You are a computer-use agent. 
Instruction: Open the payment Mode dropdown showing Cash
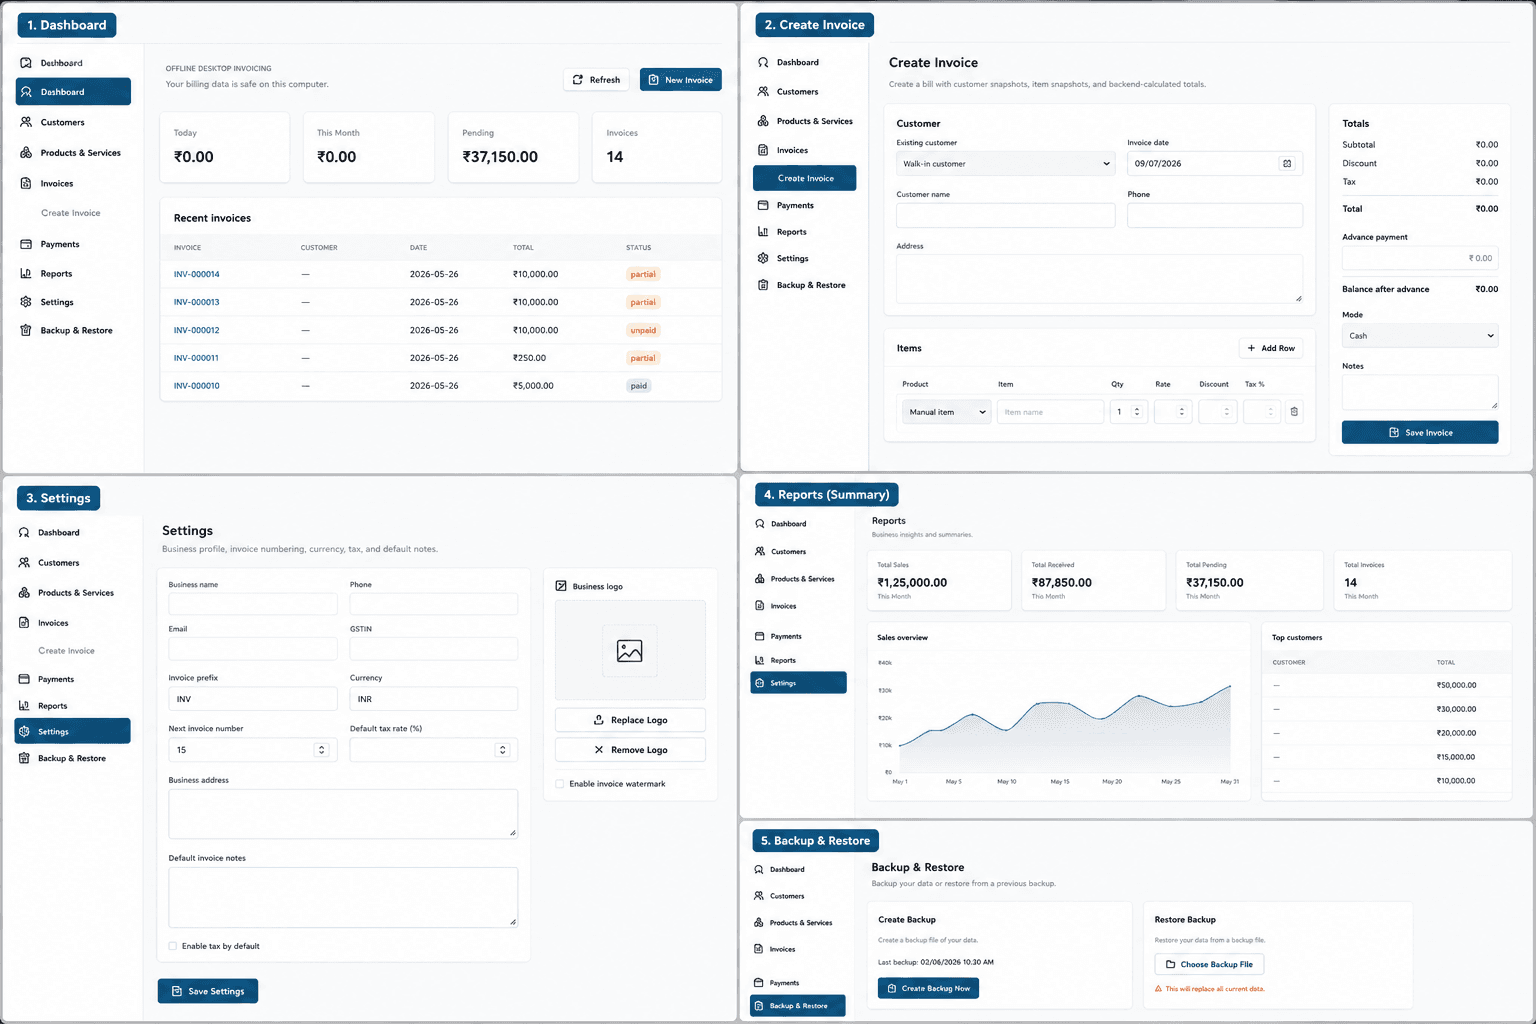(1420, 336)
